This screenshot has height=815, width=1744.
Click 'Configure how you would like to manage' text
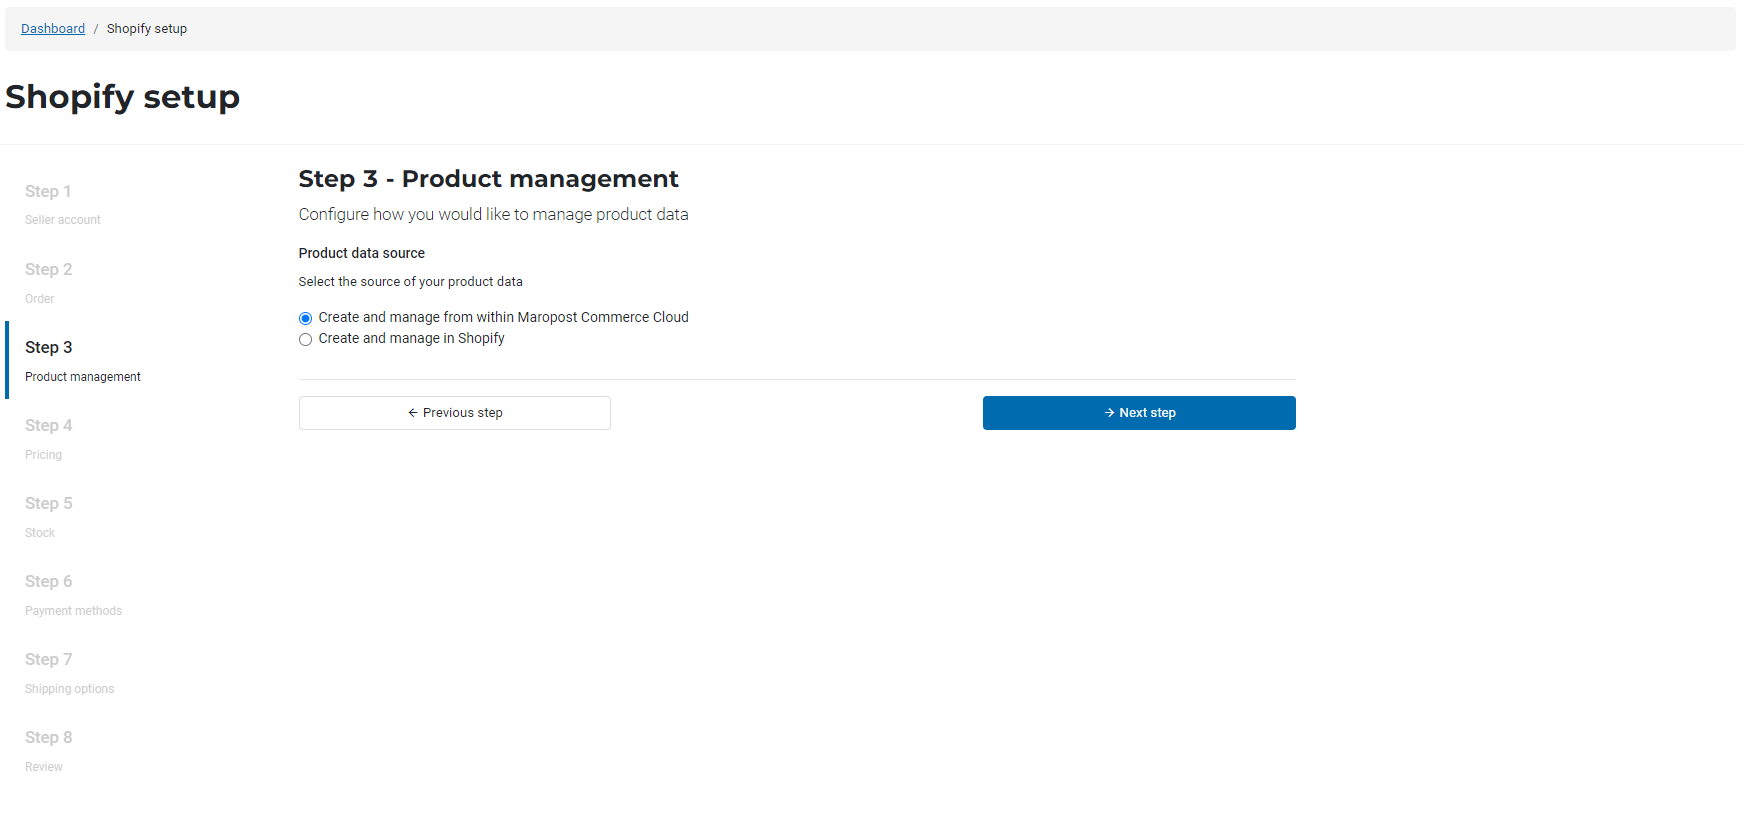tap(493, 214)
